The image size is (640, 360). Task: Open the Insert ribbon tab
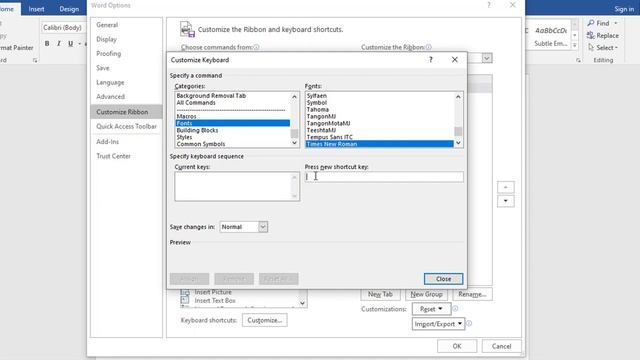tap(36, 9)
